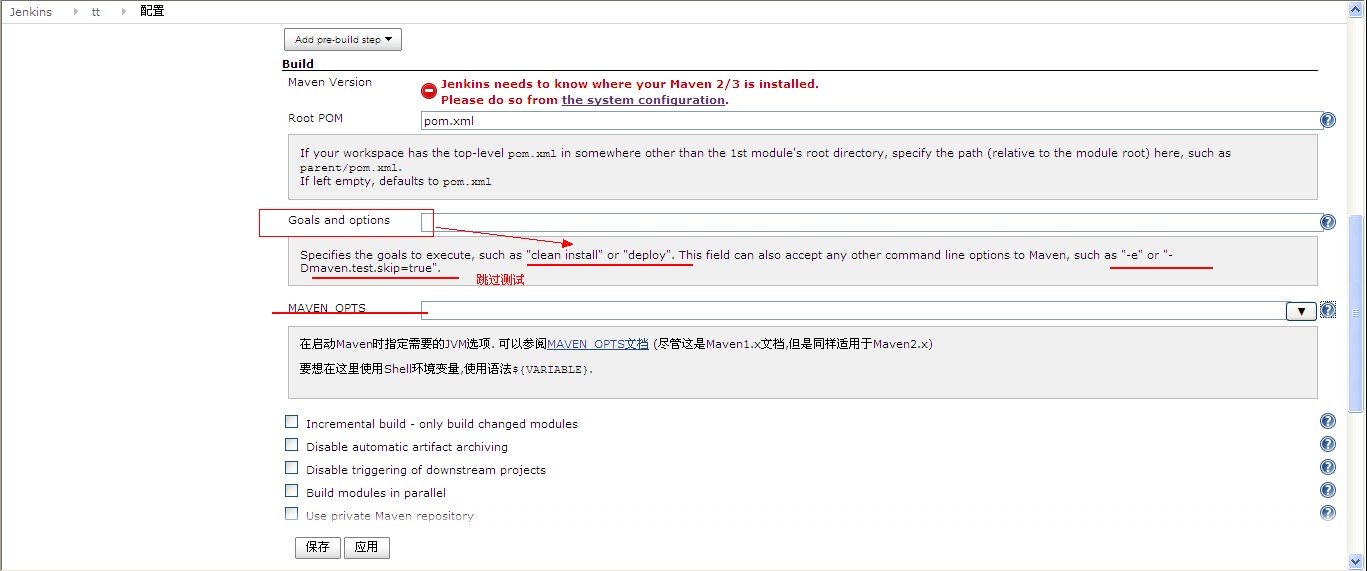Click the Root POM label

point(315,118)
